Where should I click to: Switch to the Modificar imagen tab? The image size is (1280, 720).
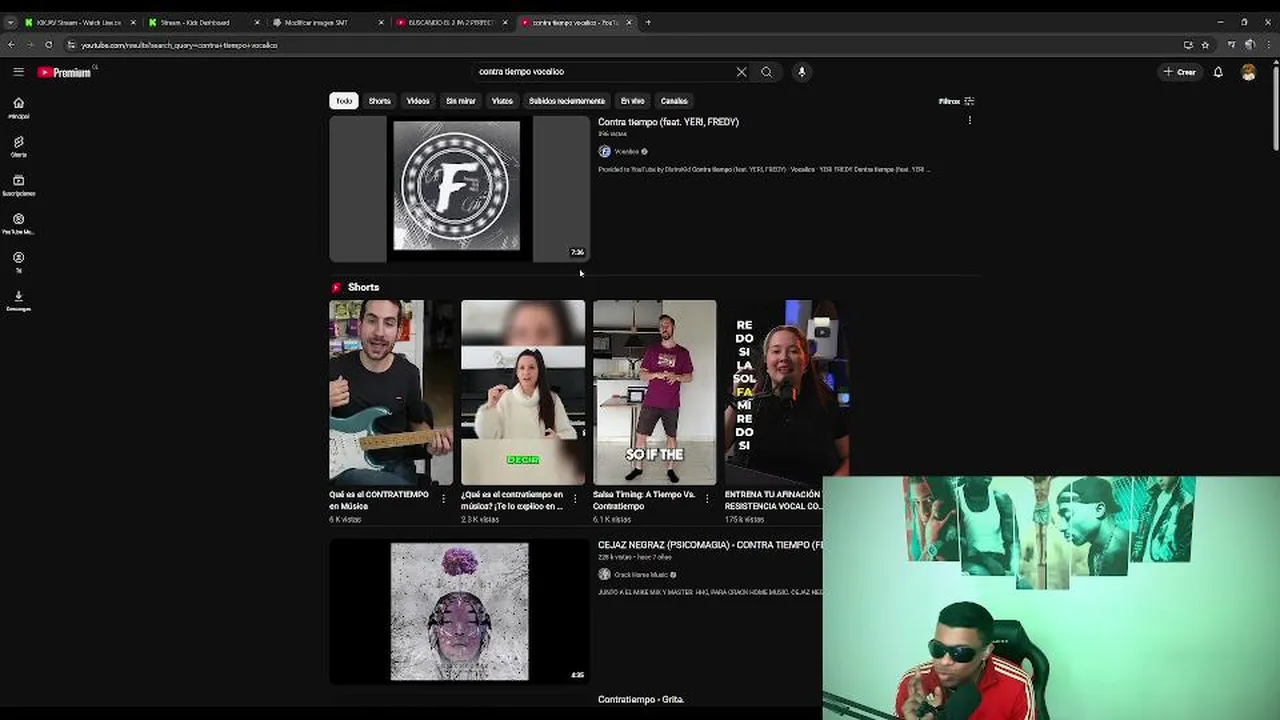coord(326,22)
